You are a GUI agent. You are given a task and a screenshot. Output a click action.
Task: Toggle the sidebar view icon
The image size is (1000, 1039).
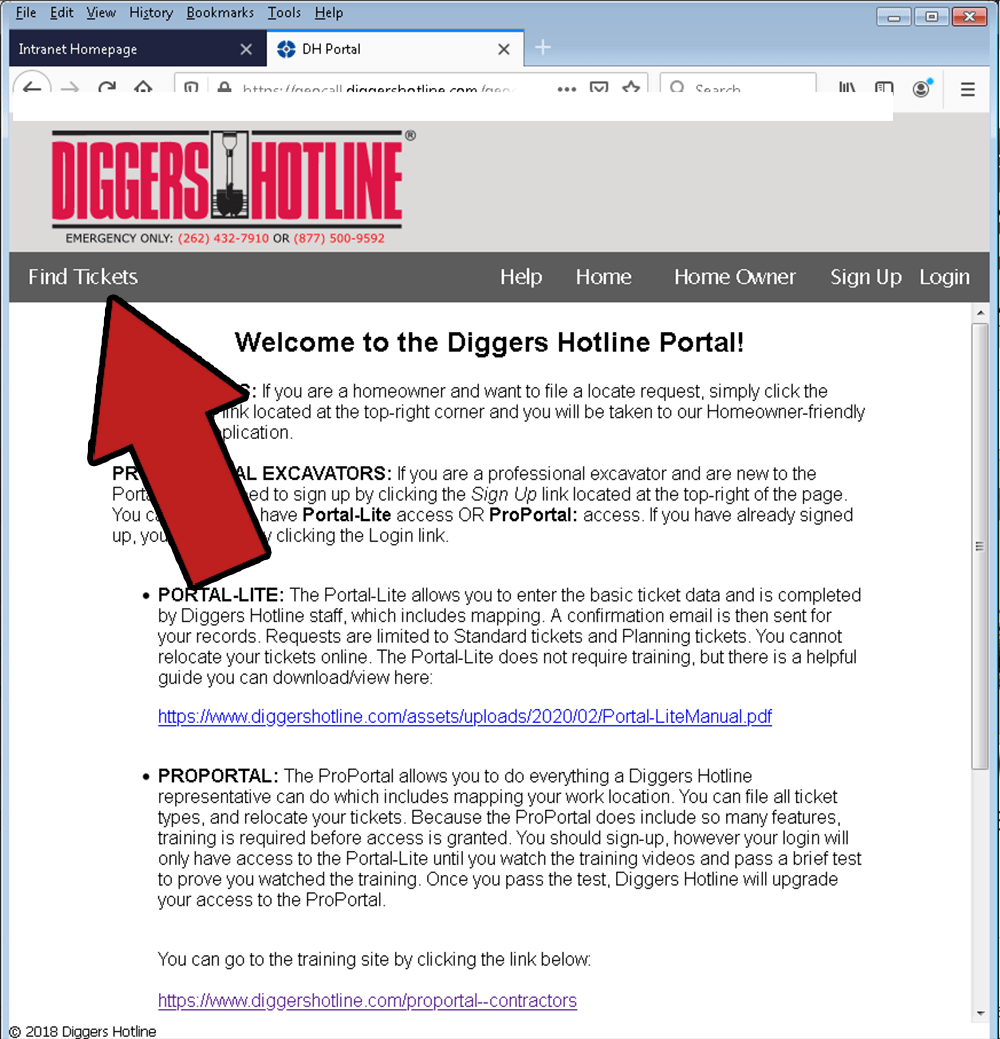[x=884, y=88]
